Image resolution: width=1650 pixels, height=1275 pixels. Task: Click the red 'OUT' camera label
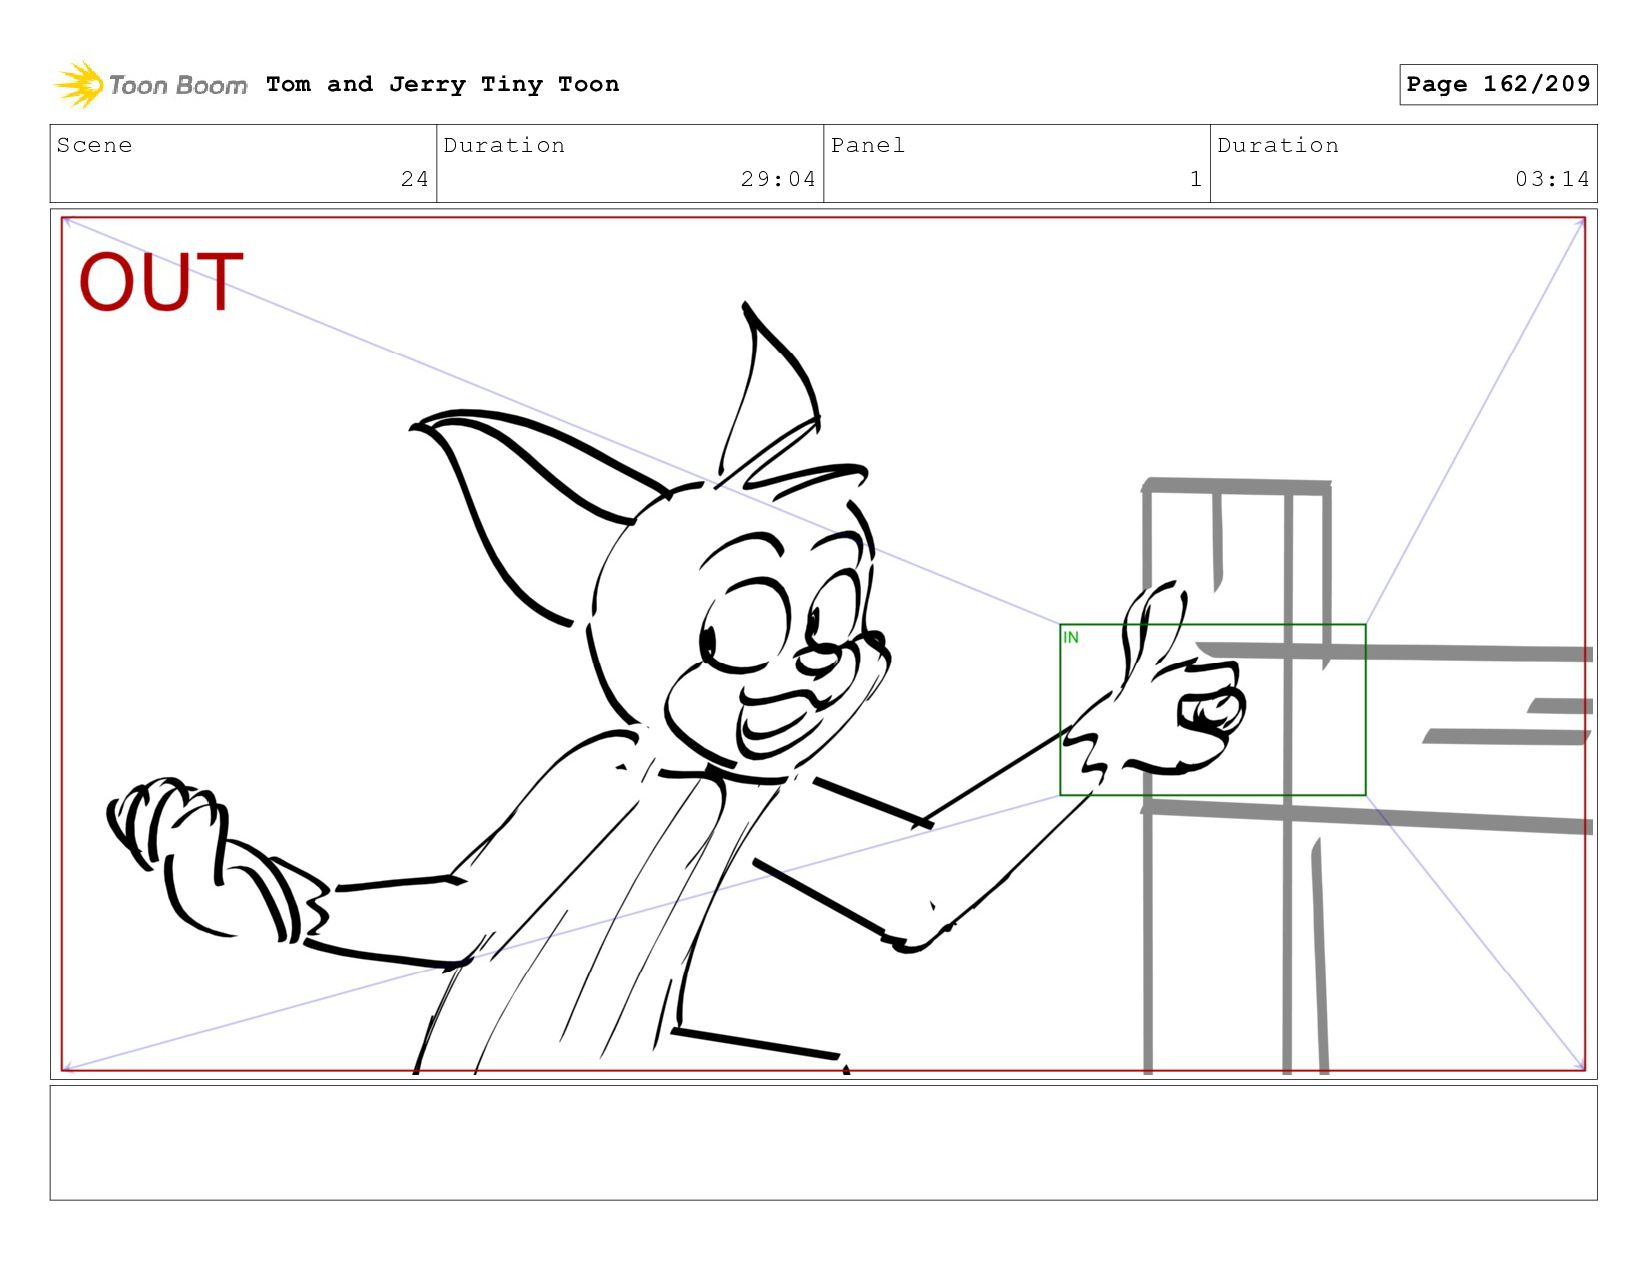161,282
